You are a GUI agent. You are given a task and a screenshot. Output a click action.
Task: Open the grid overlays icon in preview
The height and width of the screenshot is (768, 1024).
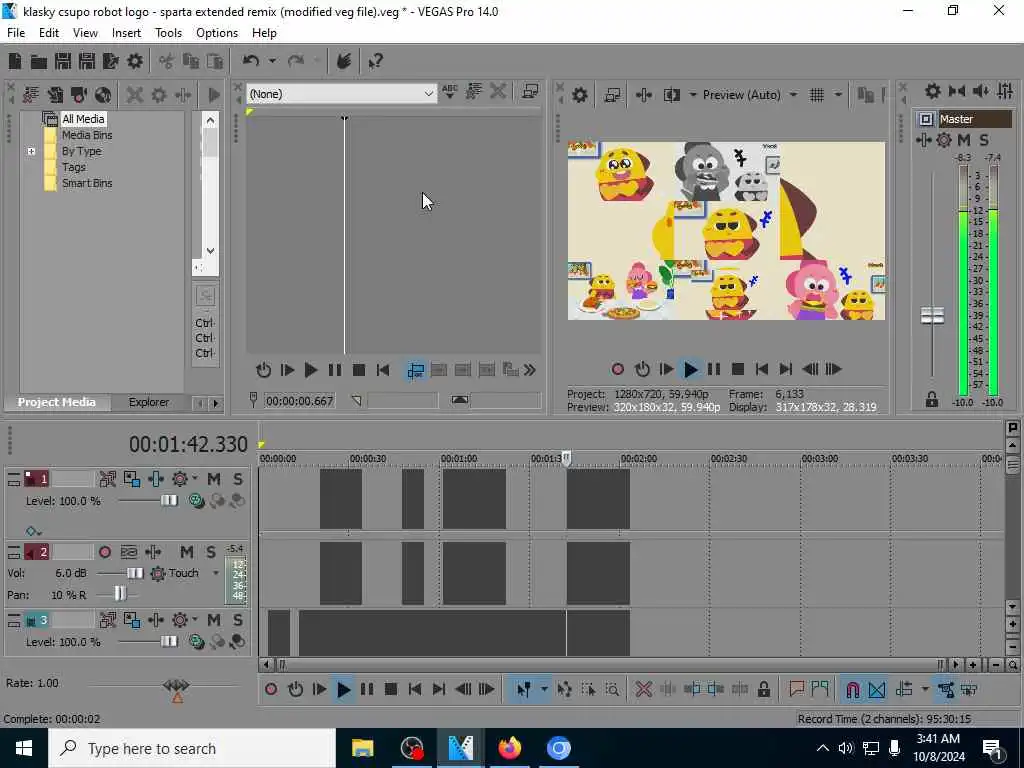(x=816, y=95)
